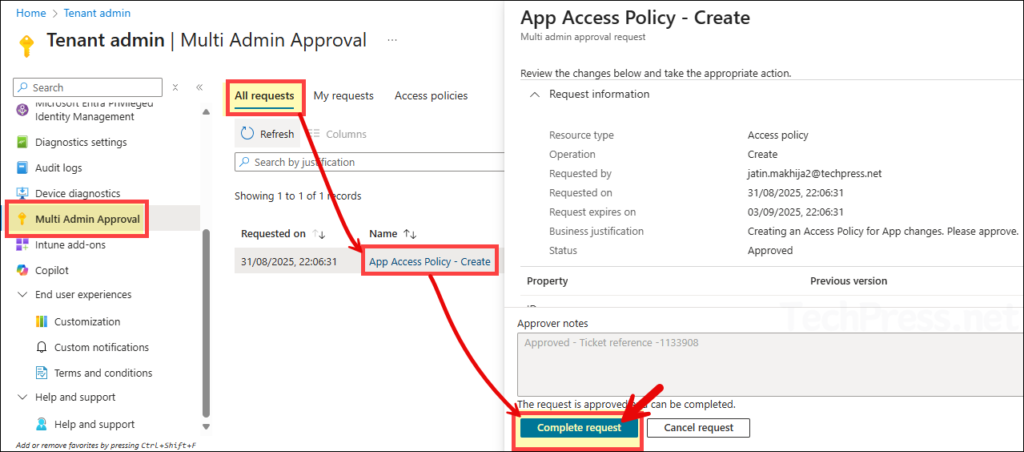
Task: Click the Search by justification field
Action: [x=370, y=162]
